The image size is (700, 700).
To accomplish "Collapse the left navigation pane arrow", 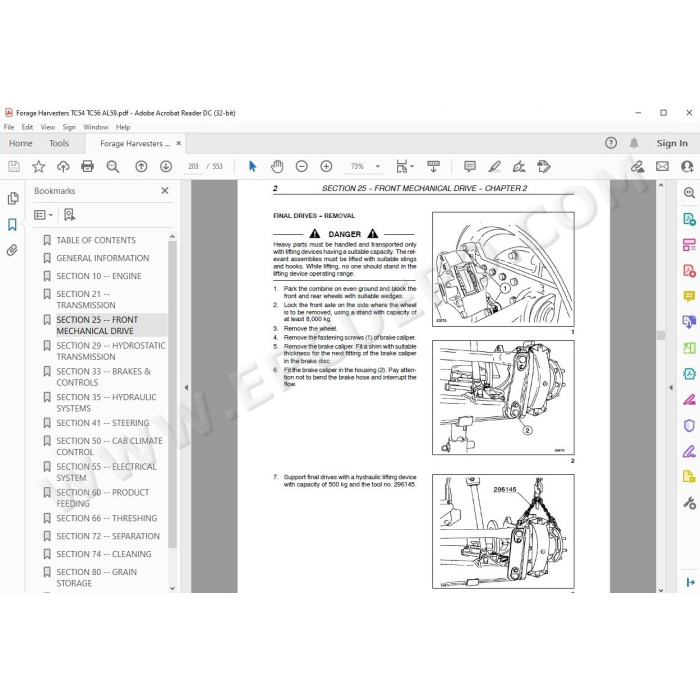I will pyautogui.click(x=186, y=388).
